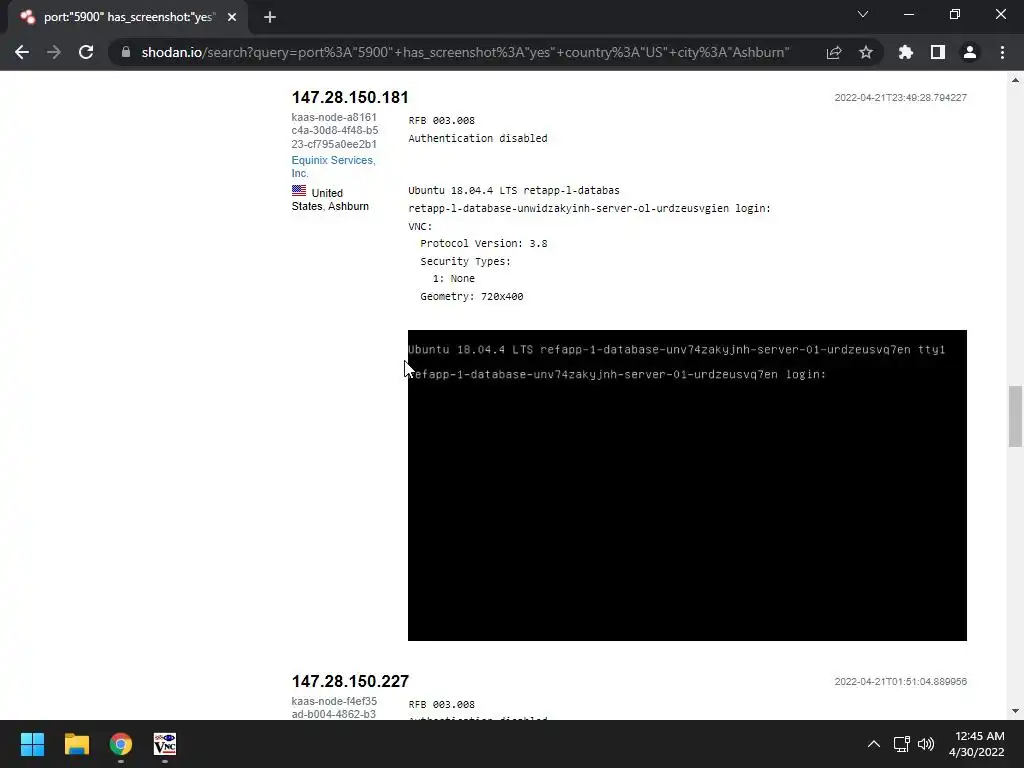
Task: Click the 'Protocol Version: 3.8' line
Action: 484,244
